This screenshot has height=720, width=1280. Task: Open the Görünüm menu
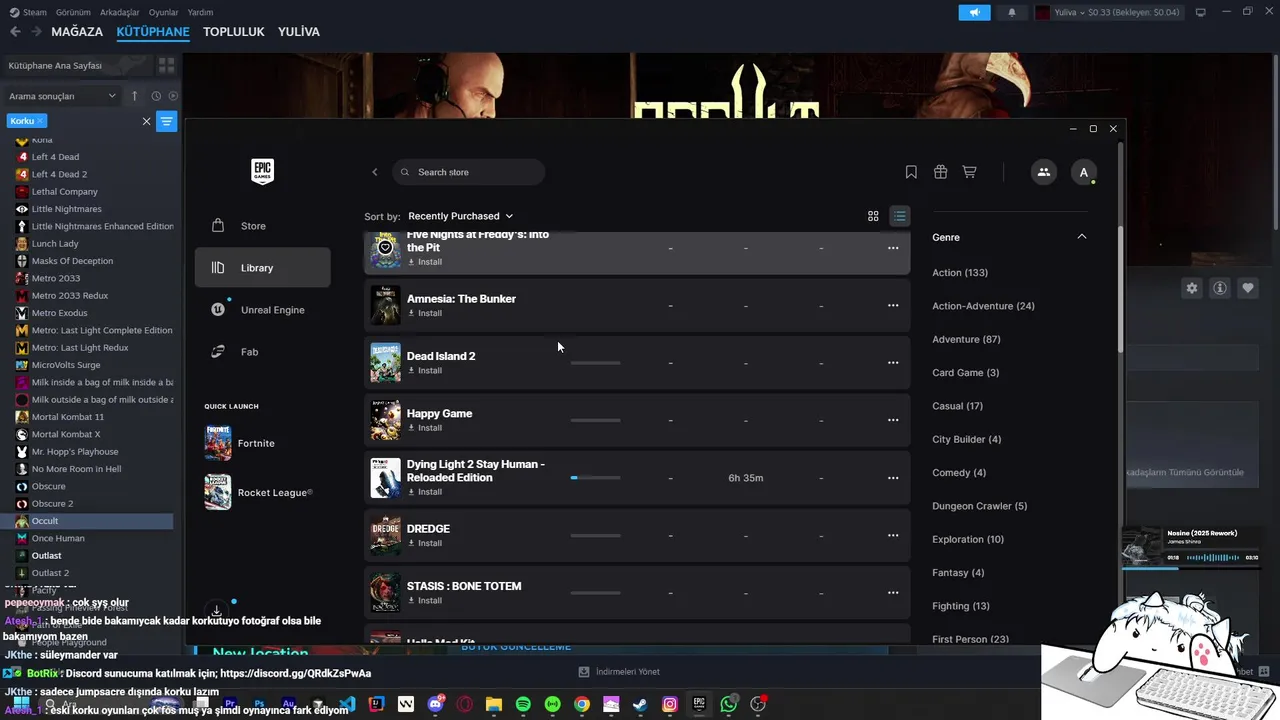click(x=73, y=12)
